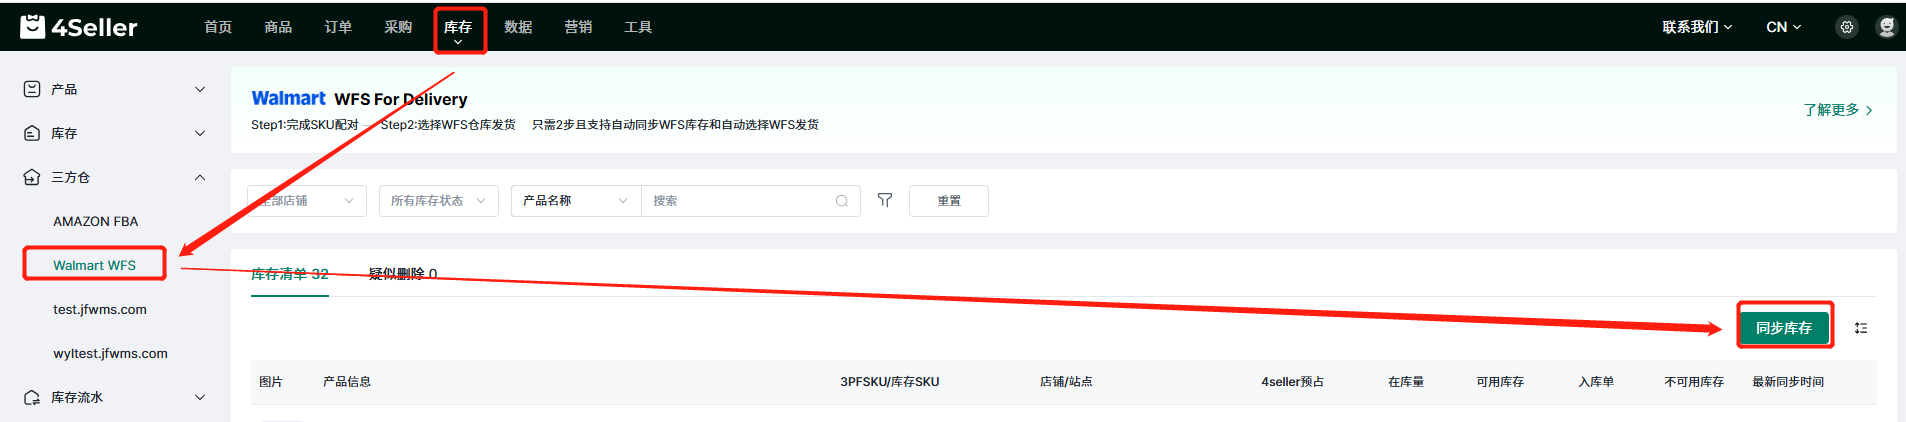Screen dimensions: 1906x422
Task: Click the 产品信息 column header
Action: (347, 382)
